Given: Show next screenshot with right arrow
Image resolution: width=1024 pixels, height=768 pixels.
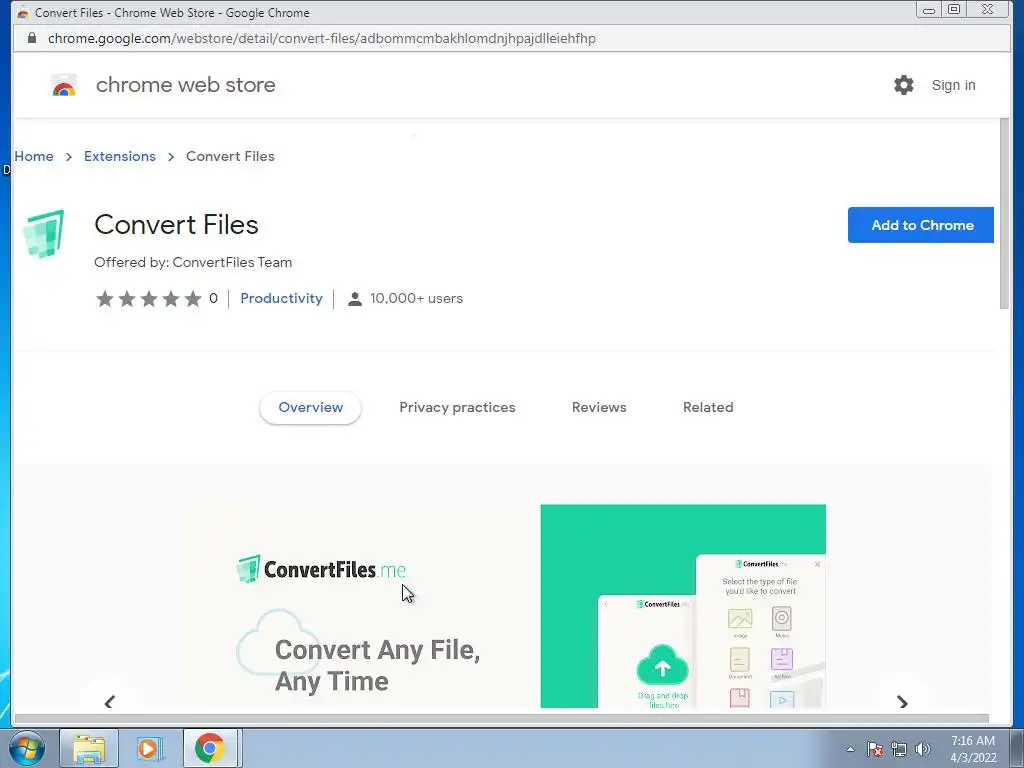Looking at the screenshot, I should coord(903,701).
